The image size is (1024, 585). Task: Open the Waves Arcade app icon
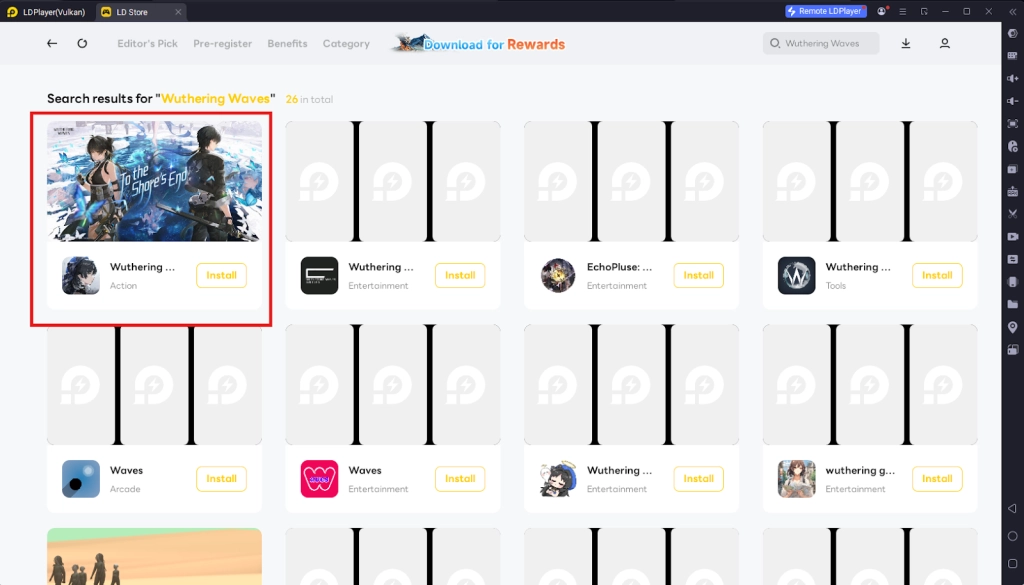pos(81,479)
